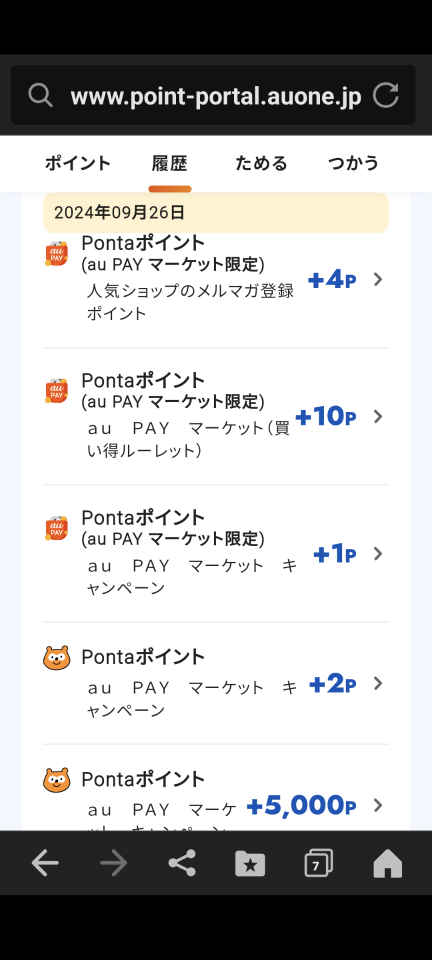
Task: Open the bookmarks folder star icon
Action: pyautogui.click(x=250, y=863)
